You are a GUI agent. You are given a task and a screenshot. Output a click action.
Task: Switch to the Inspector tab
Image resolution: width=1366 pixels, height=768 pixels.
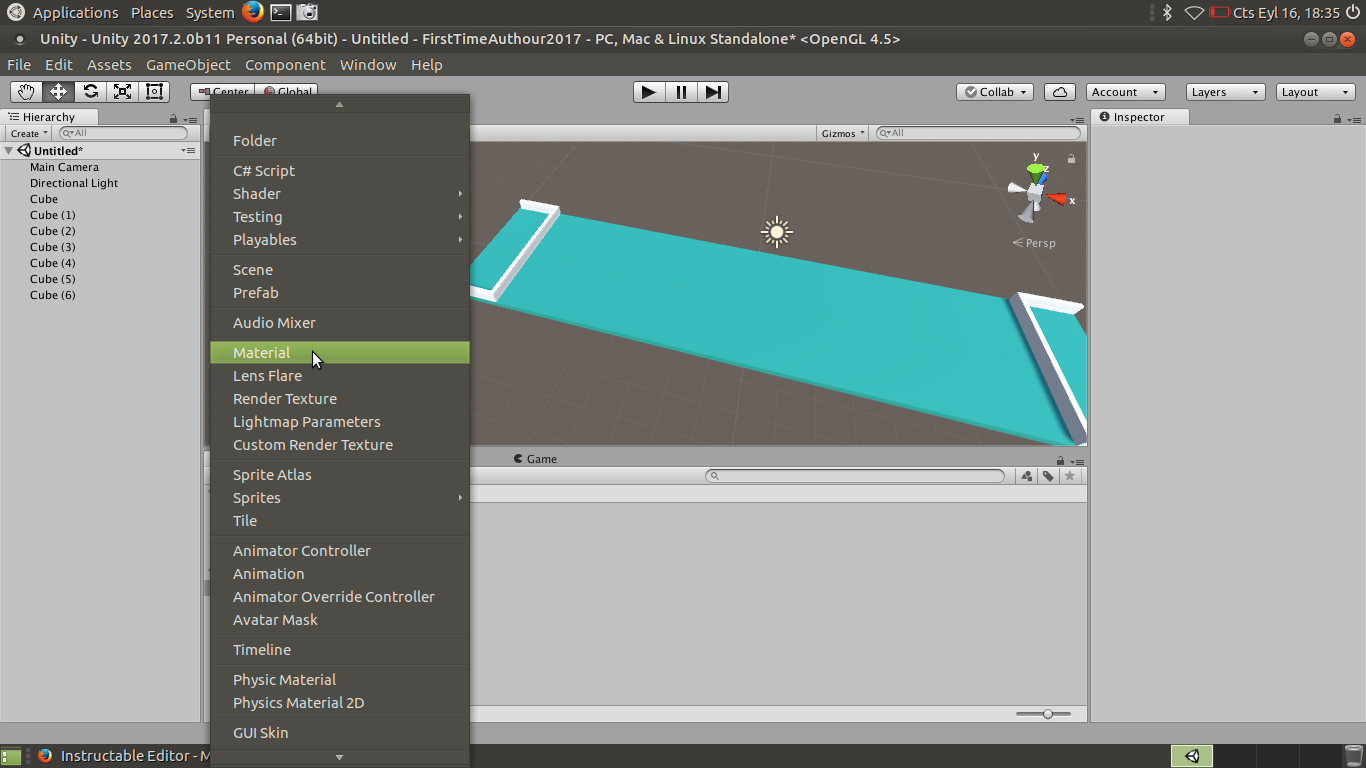click(1139, 117)
